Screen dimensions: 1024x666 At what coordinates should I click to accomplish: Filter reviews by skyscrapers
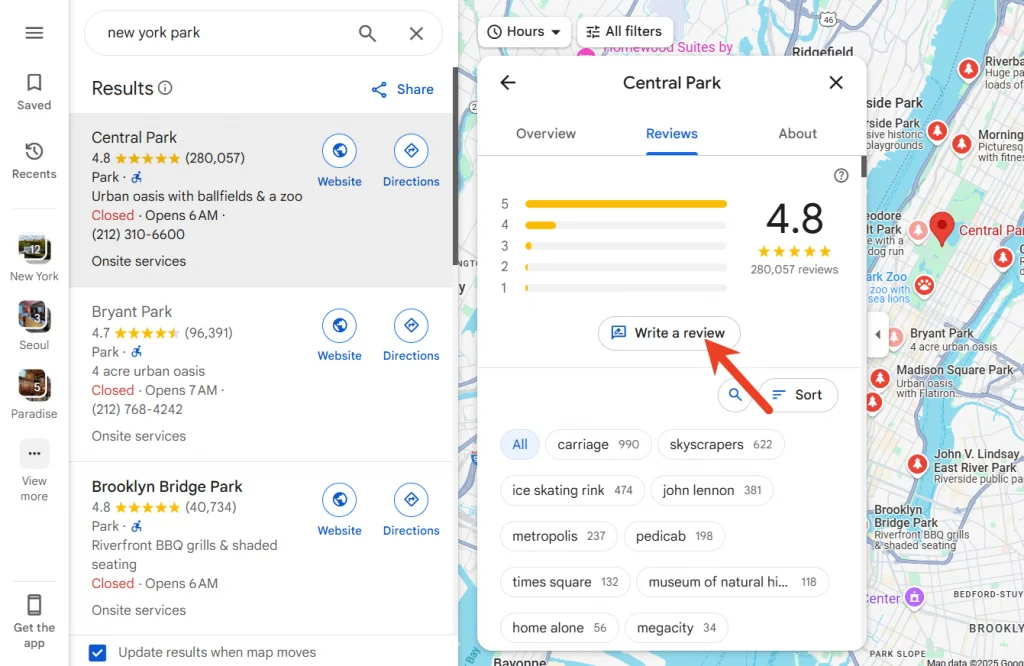[721, 445]
